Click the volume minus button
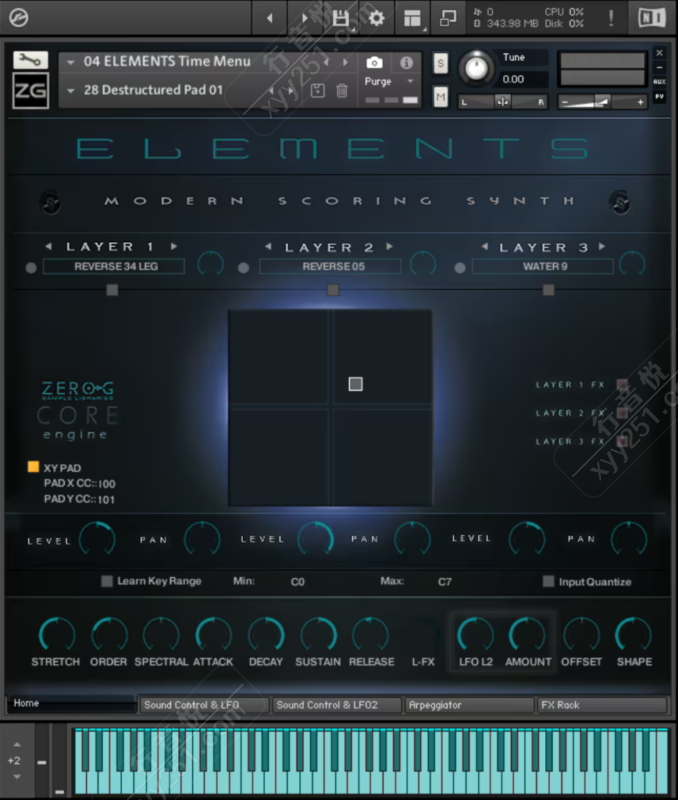 point(565,103)
